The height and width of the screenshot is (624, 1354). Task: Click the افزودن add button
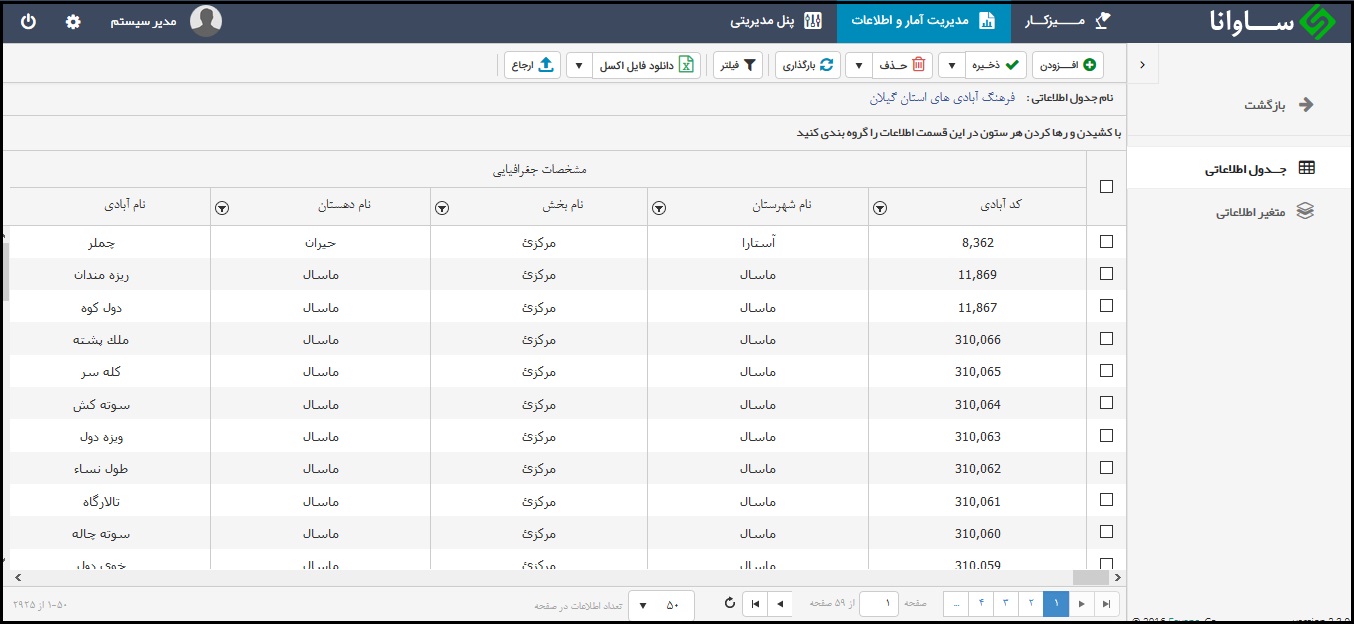tap(1068, 65)
